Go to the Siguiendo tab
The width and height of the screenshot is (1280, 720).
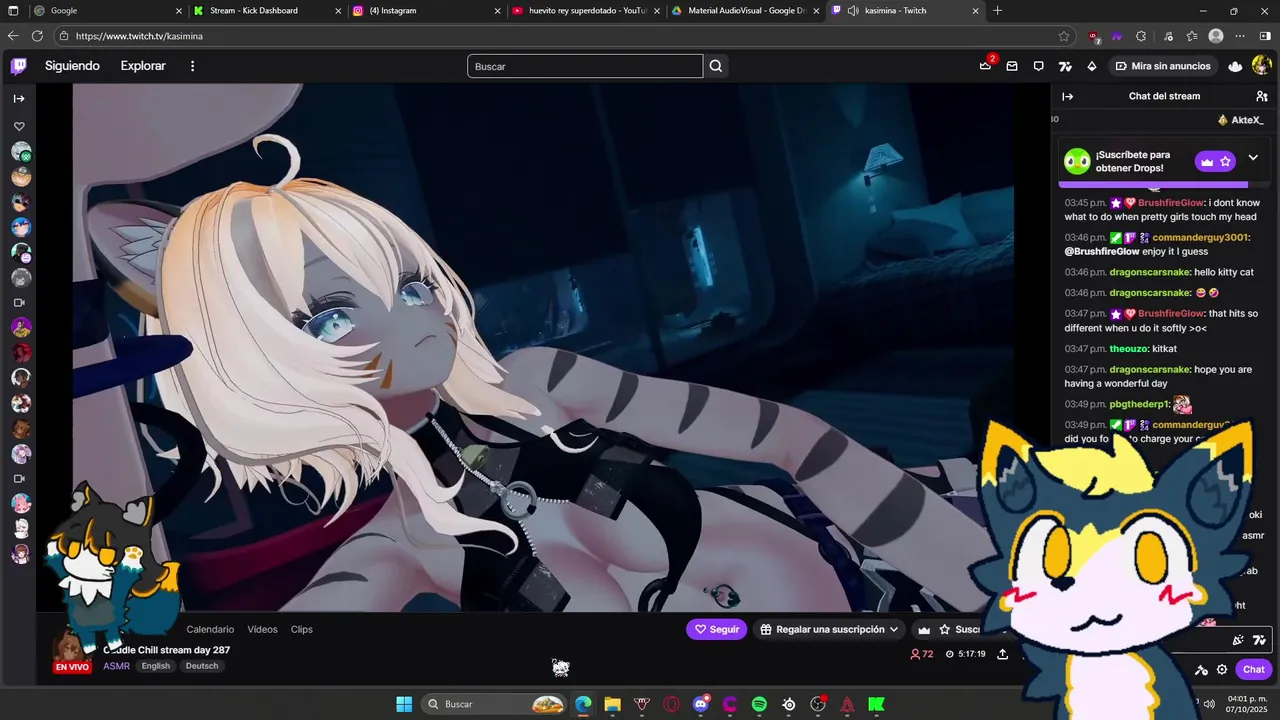[72, 66]
